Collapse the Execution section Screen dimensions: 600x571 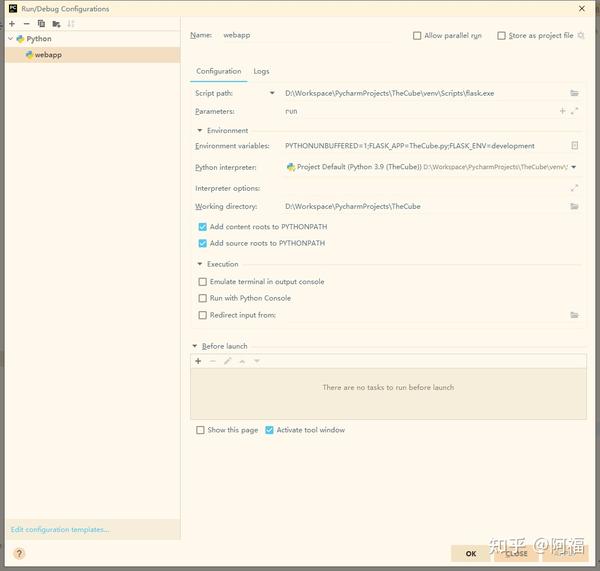(199, 264)
